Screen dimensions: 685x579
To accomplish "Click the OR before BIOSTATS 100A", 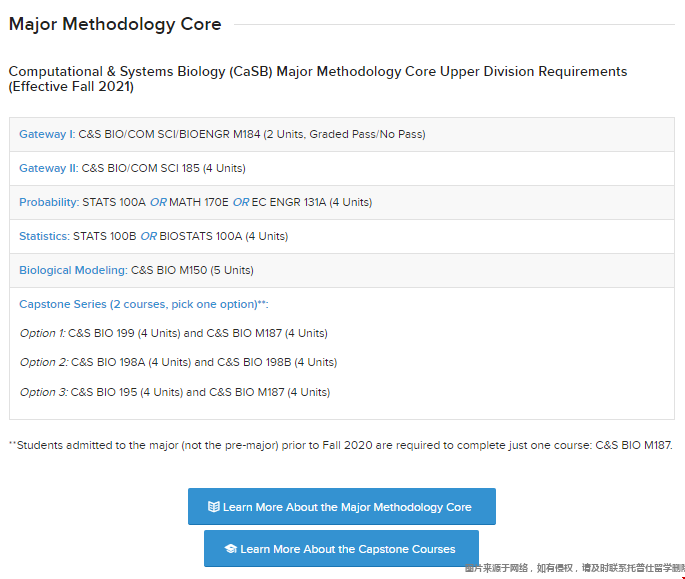I will (x=148, y=236).
